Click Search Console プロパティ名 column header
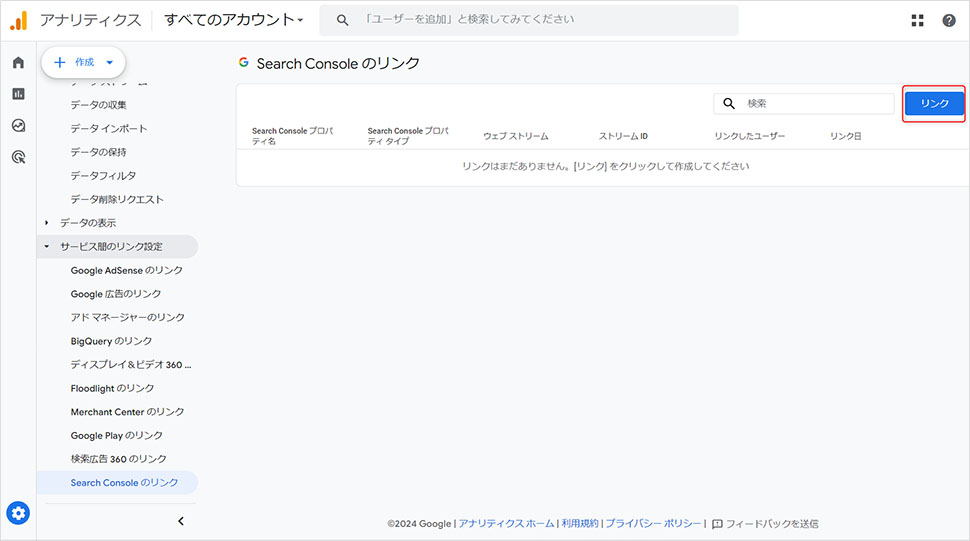This screenshot has height=541, width=970. click(x=292, y=136)
